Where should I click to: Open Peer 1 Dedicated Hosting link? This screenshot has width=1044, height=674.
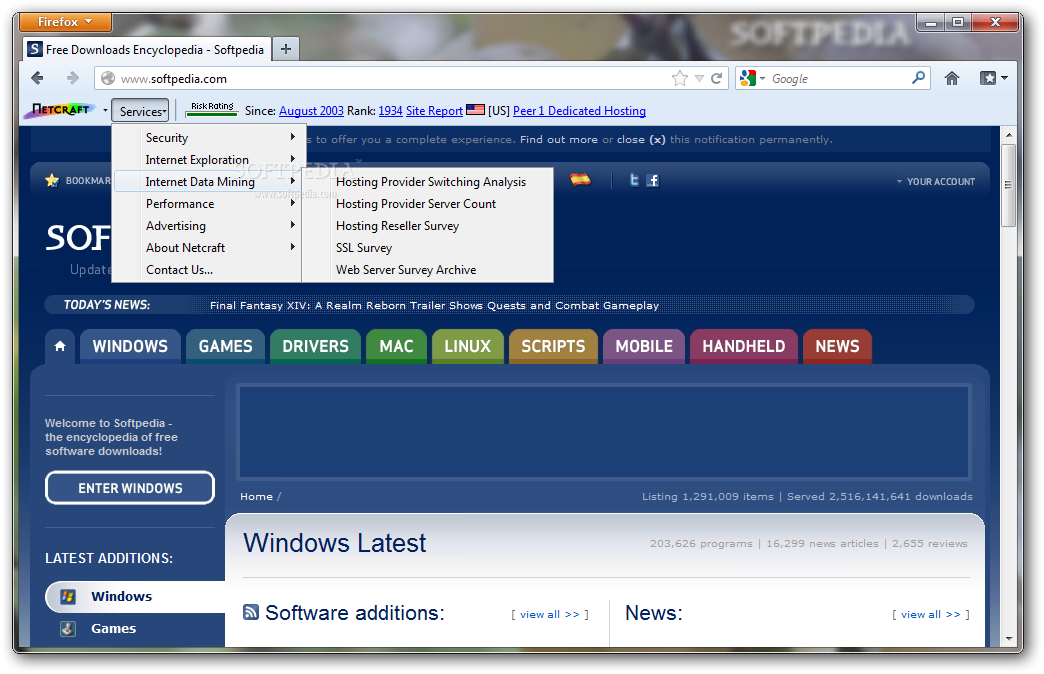(x=579, y=111)
